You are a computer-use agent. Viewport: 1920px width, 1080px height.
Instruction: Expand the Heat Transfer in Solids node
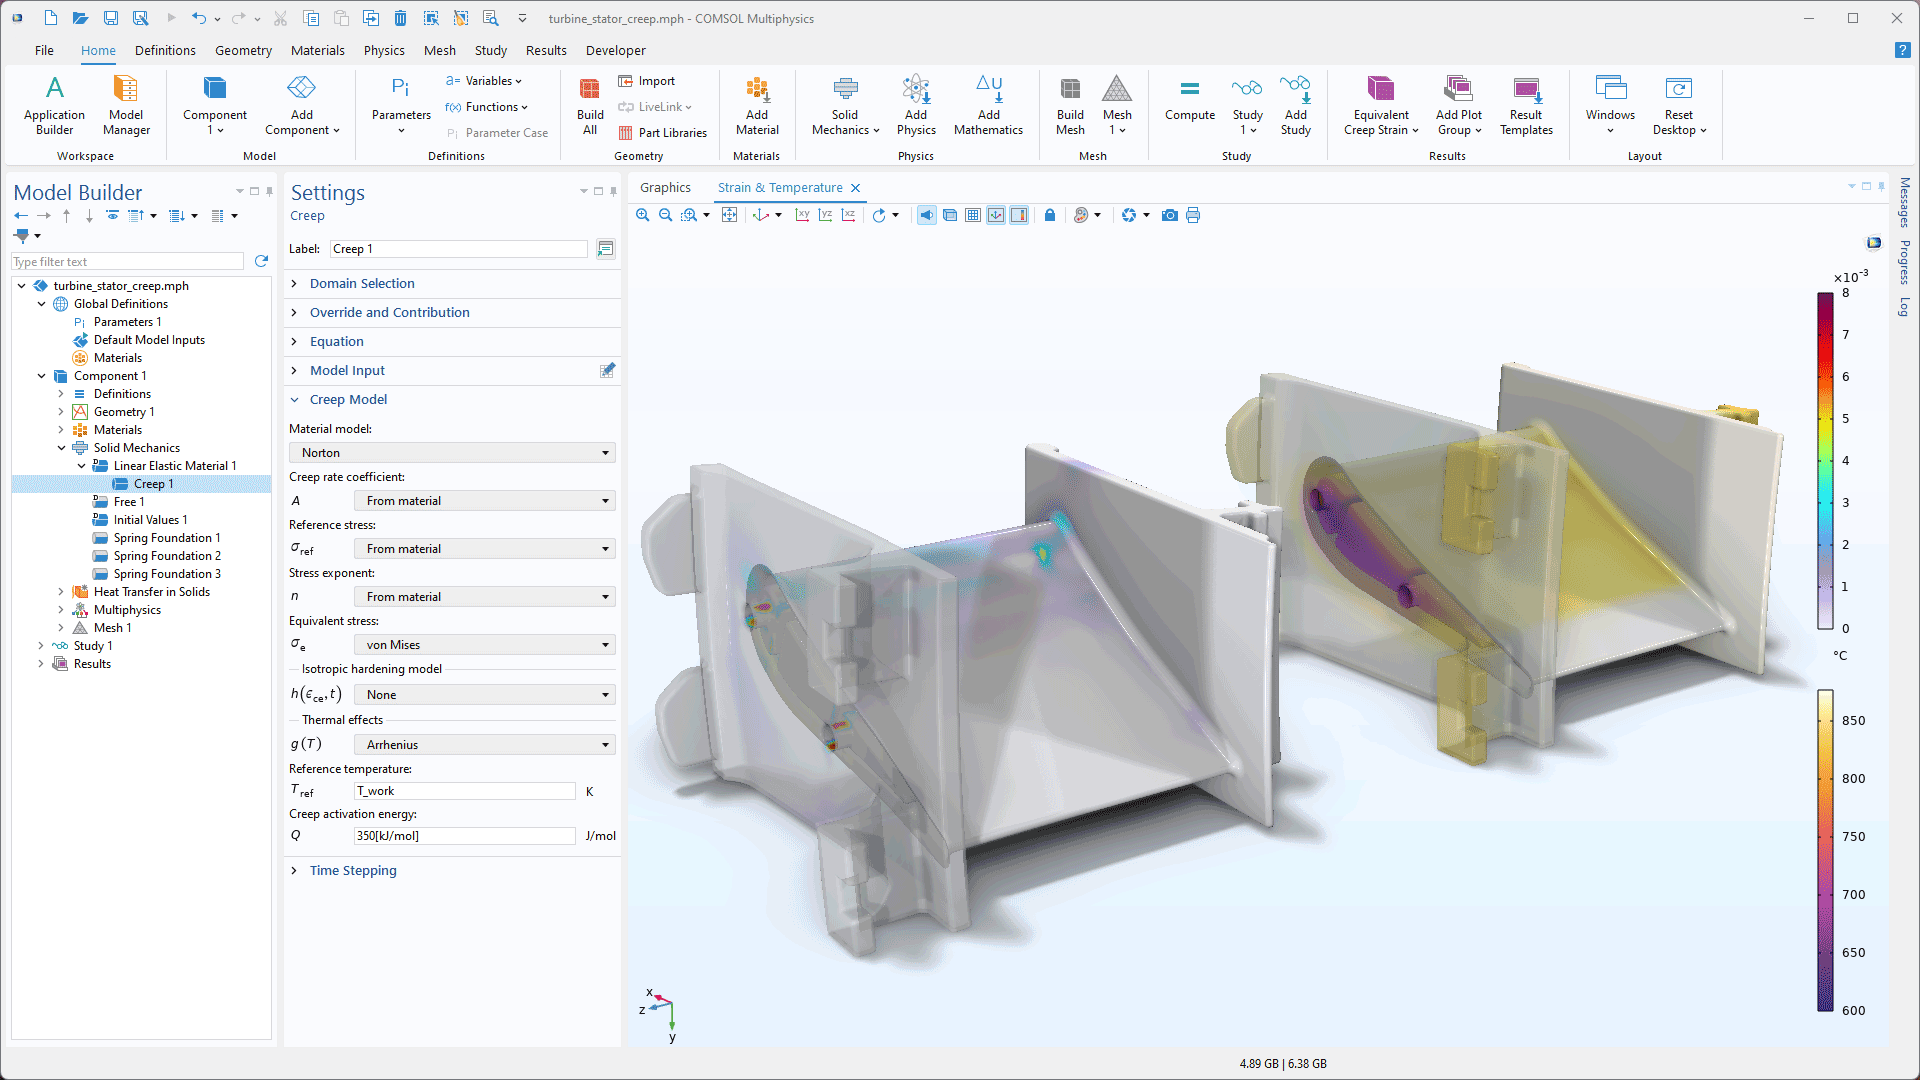click(61, 592)
